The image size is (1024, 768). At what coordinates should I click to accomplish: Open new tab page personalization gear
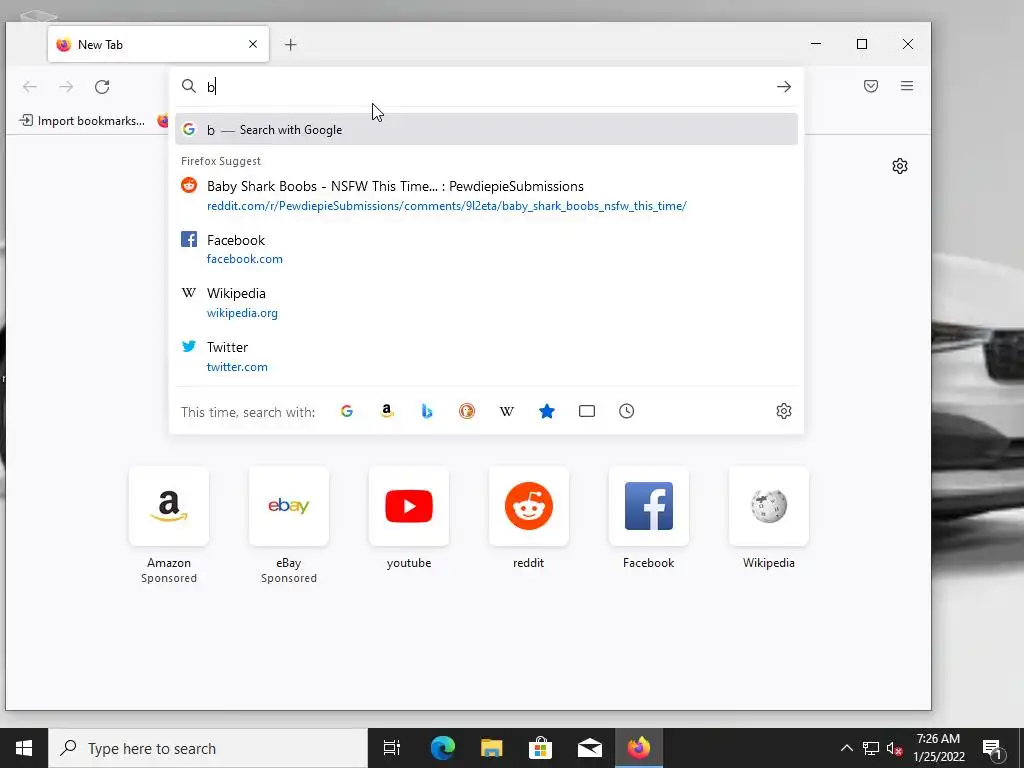(899, 166)
